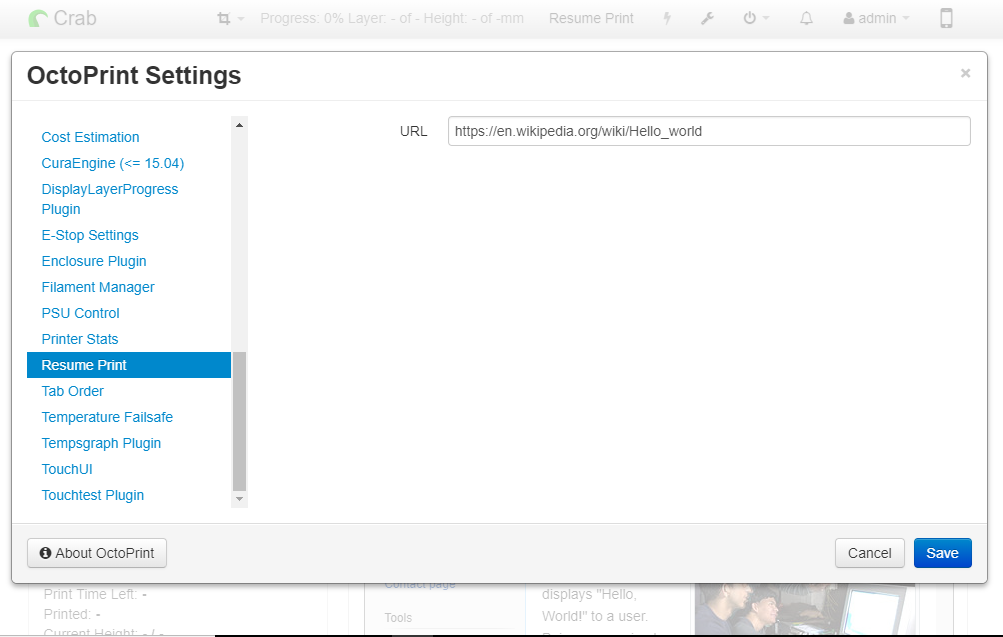Select Enclosure Plugin settings
The height and width of the screenshot is (637, 1003).
tap(94, 262)
